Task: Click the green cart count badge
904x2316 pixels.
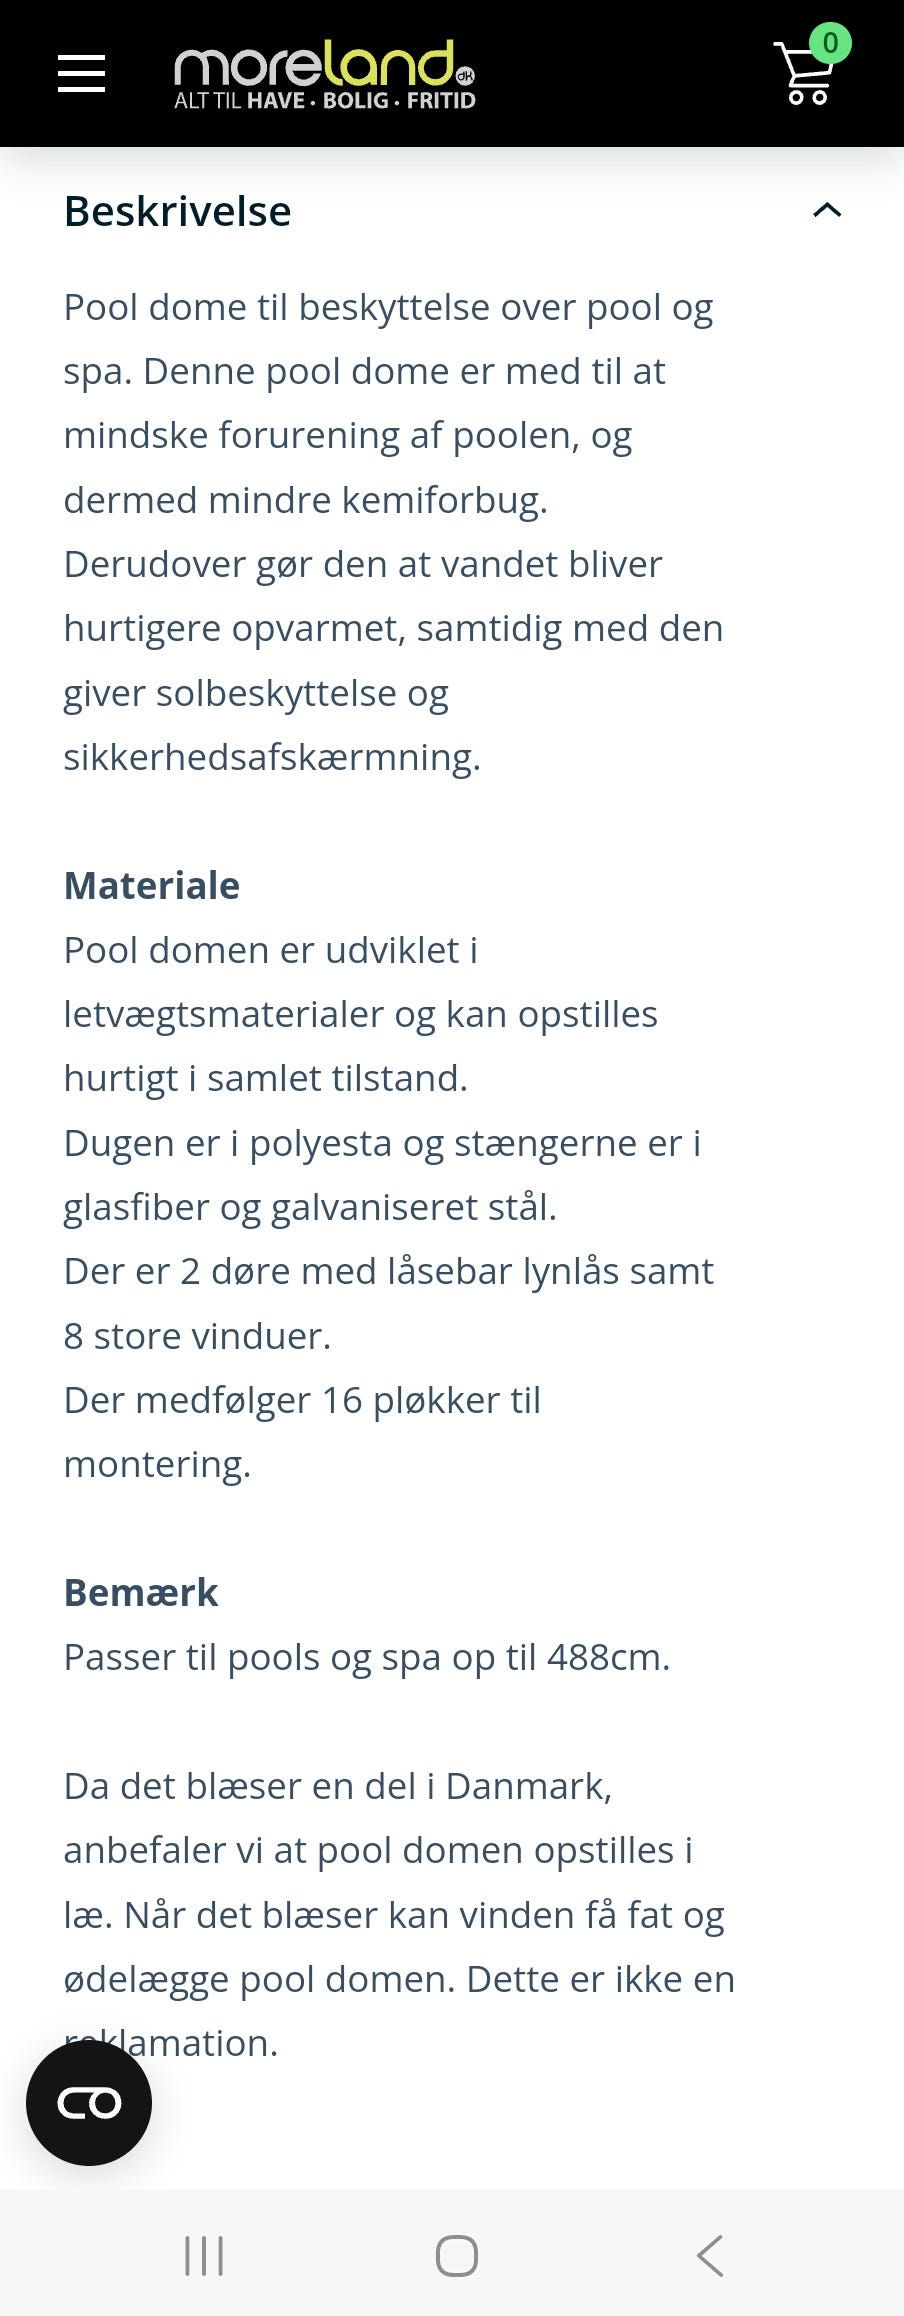Action: 829,43
